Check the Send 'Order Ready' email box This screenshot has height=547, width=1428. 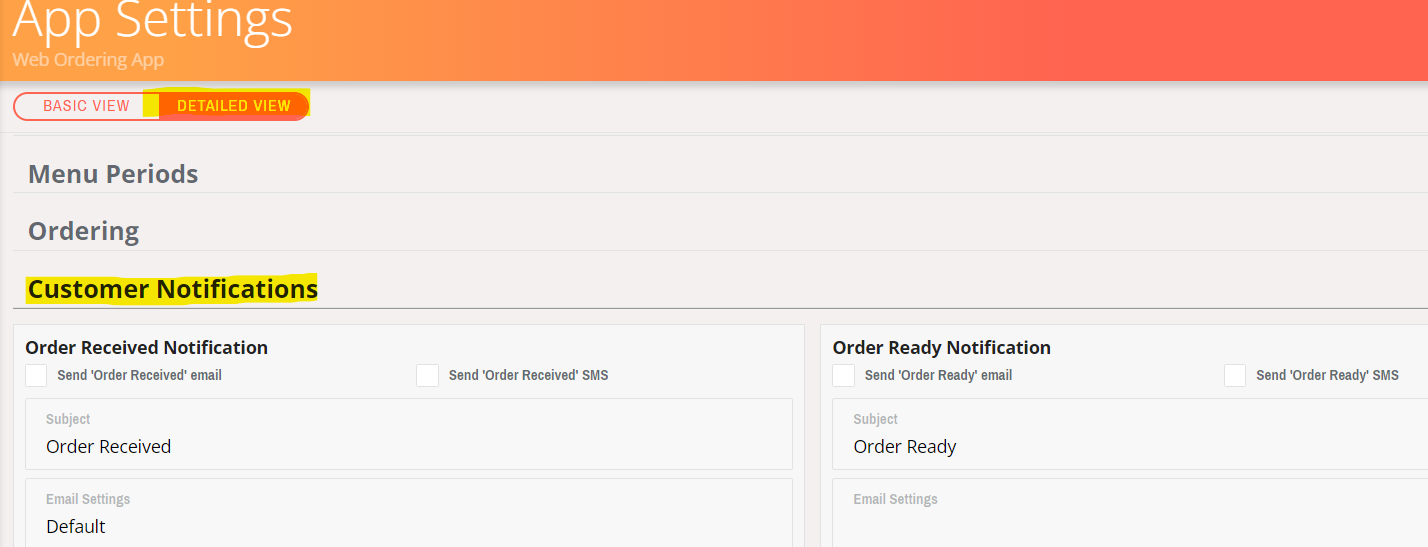(844, 376)
